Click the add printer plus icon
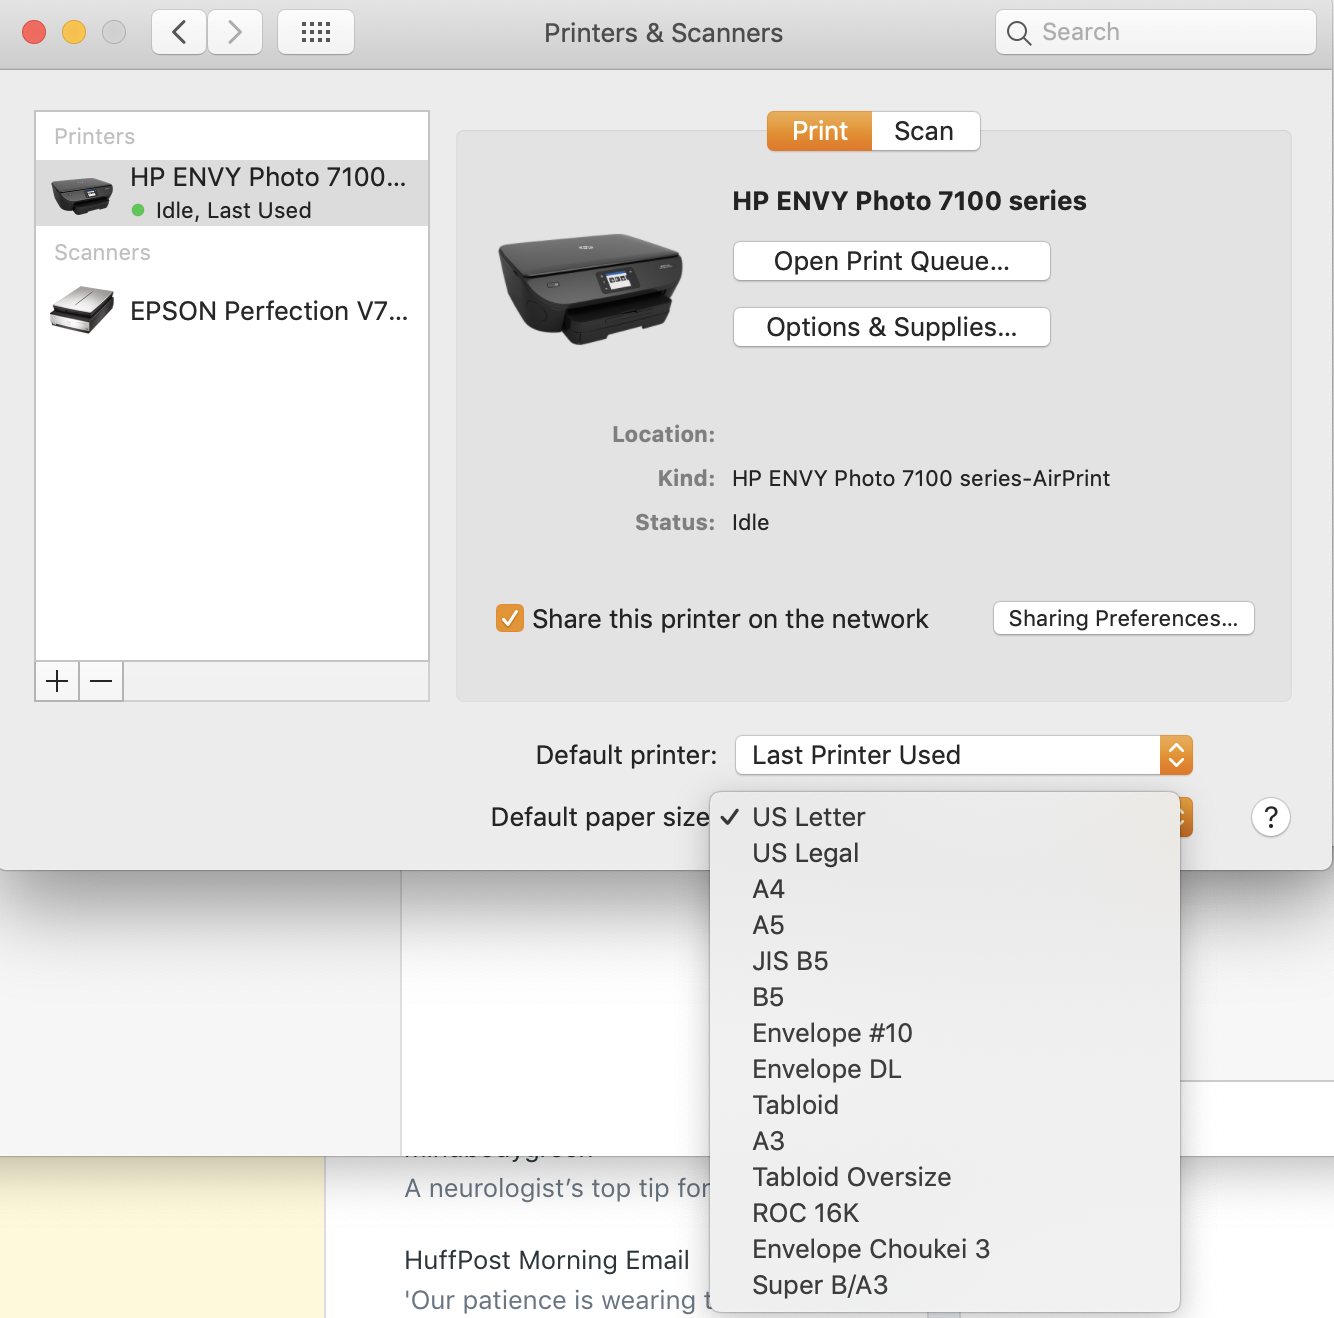 56,681
